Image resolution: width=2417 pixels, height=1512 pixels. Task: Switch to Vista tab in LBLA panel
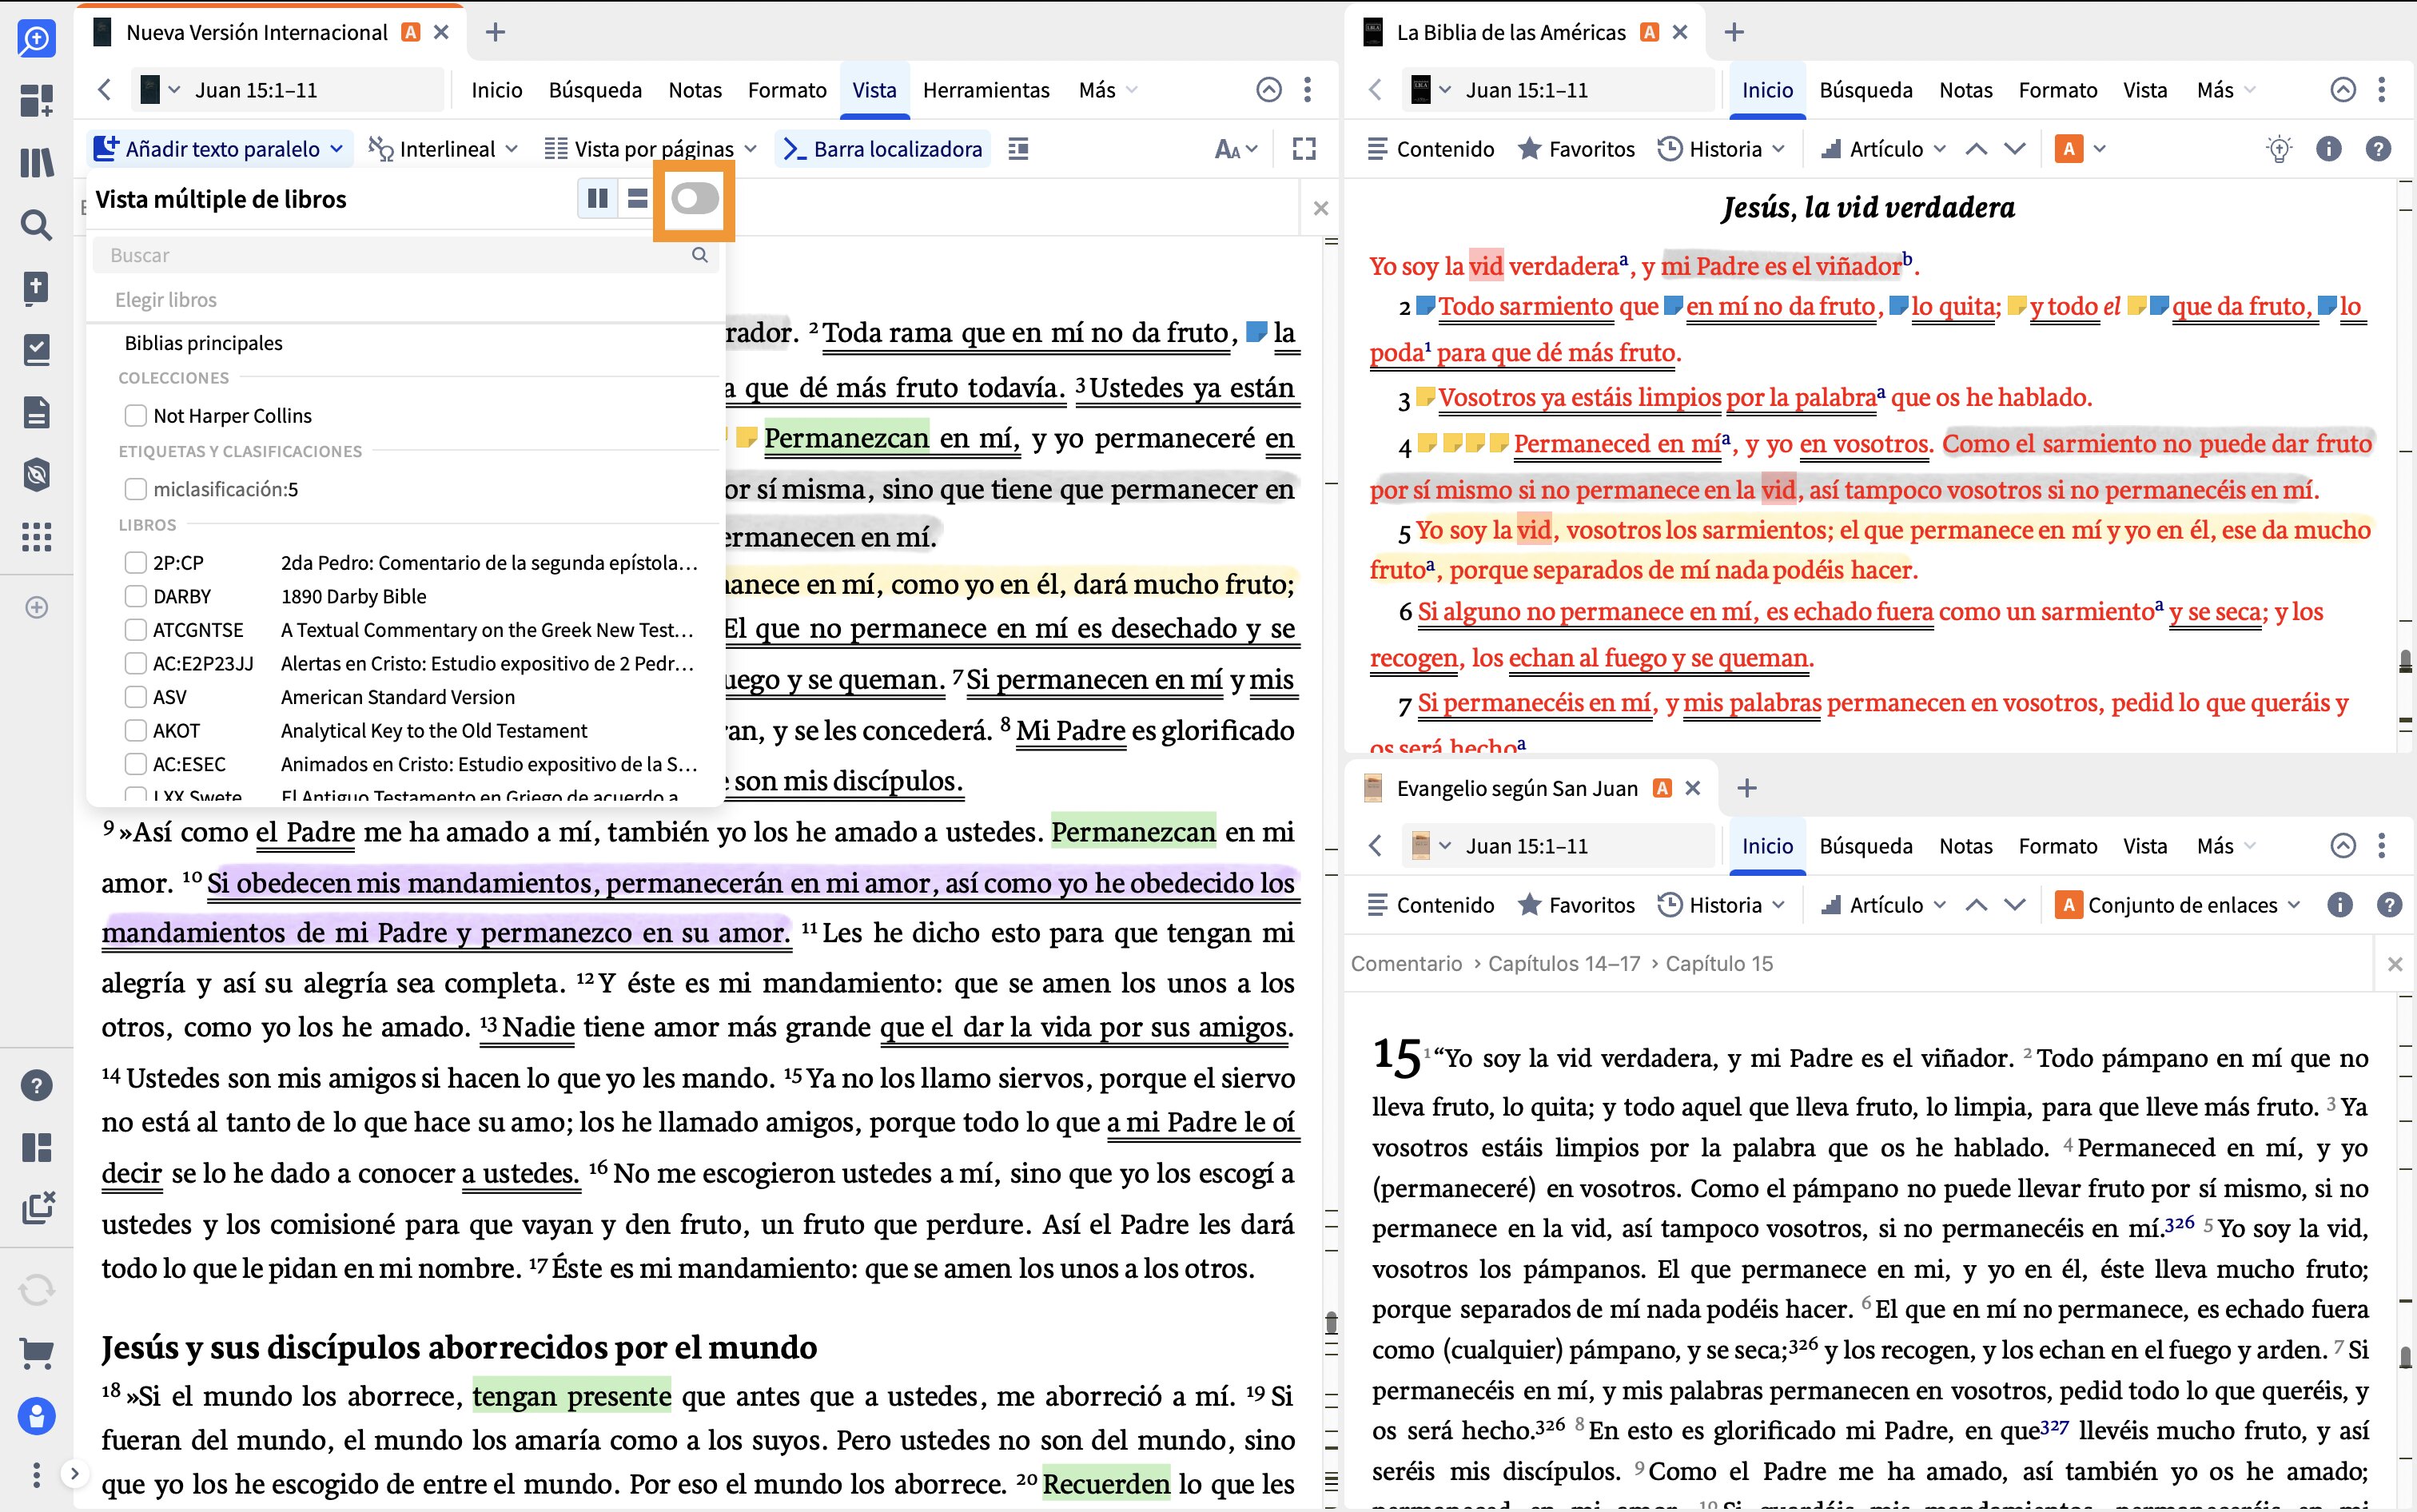(x=2145, y=90)
